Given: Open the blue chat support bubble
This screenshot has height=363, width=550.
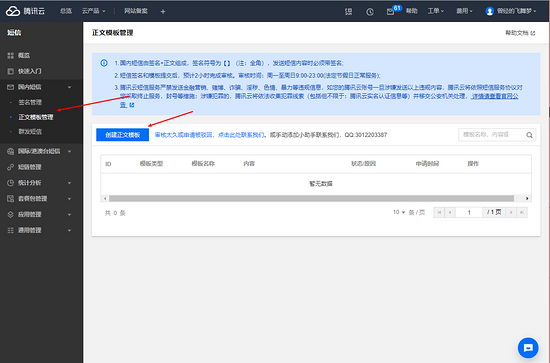Looking at the screenshot, I should click(x=528, y=348).
